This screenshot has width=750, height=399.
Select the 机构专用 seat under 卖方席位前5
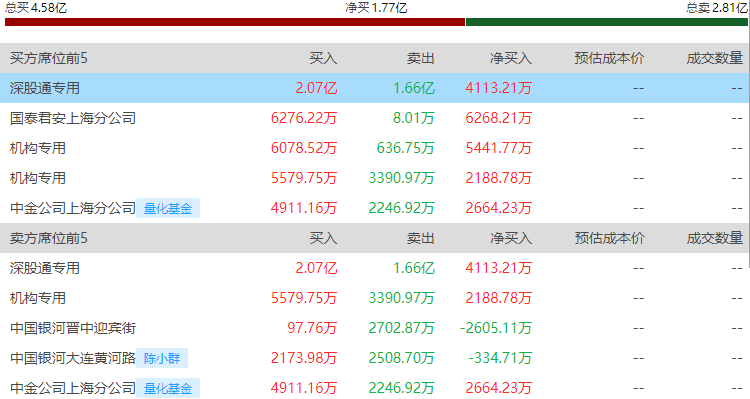tap(38, 298)
